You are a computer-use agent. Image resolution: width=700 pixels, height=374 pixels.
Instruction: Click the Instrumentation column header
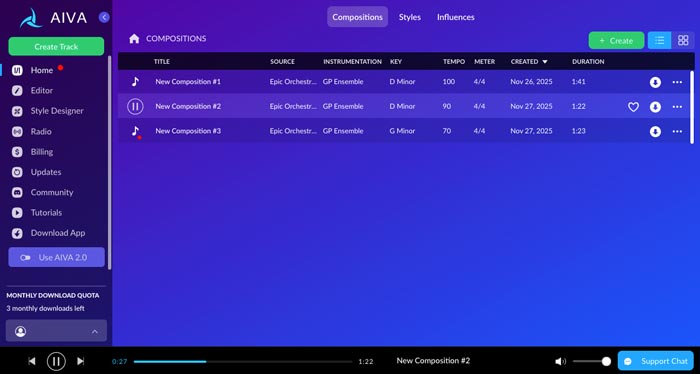click(352, 62)
